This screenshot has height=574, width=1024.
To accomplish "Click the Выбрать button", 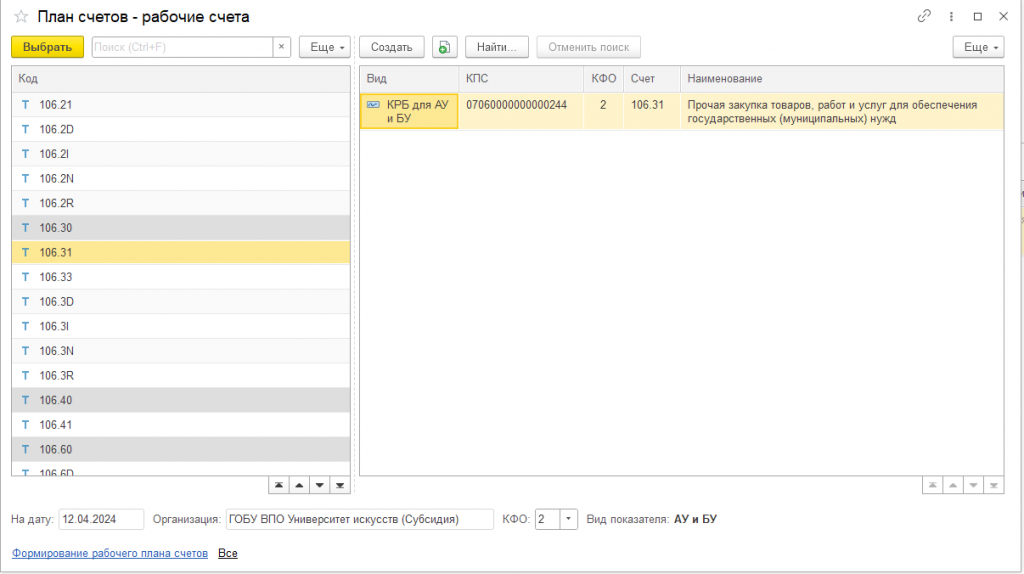I will tap(47, 47).
